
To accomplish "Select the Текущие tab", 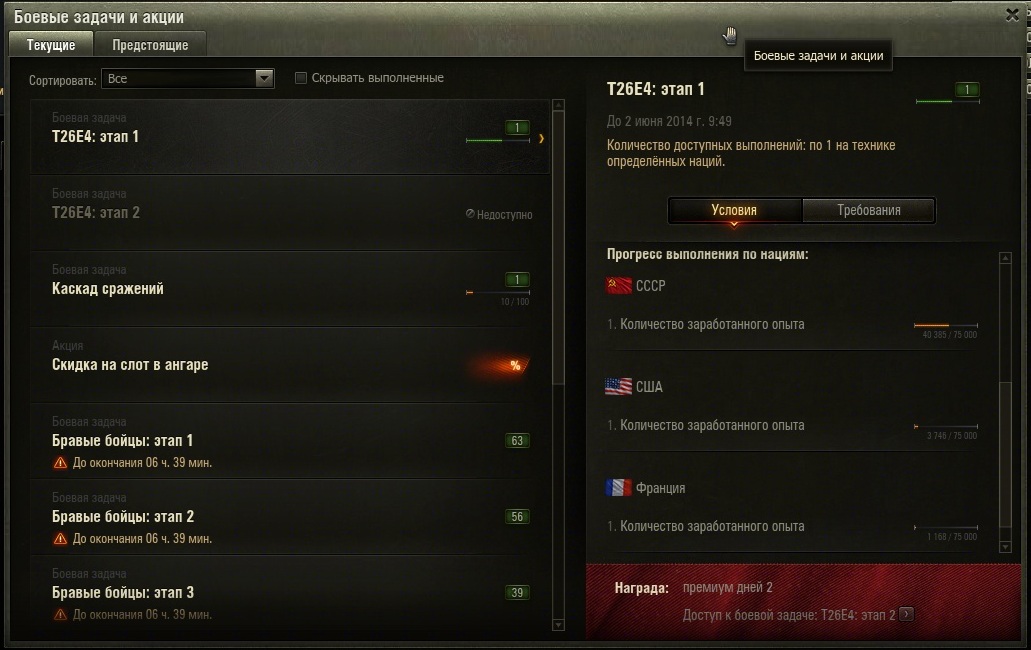I will tap(51, 45).
